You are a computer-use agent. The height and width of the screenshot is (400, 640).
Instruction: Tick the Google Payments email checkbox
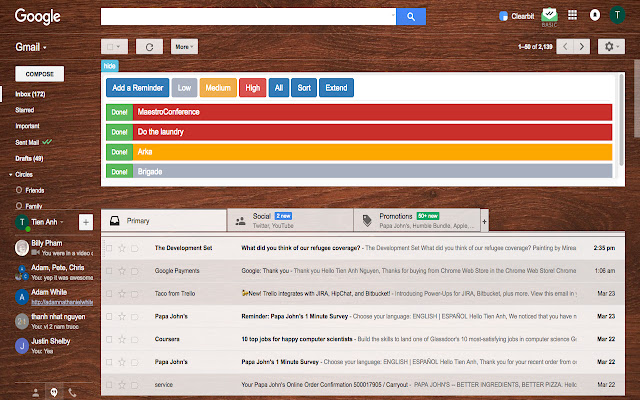(x=109, y=271)
